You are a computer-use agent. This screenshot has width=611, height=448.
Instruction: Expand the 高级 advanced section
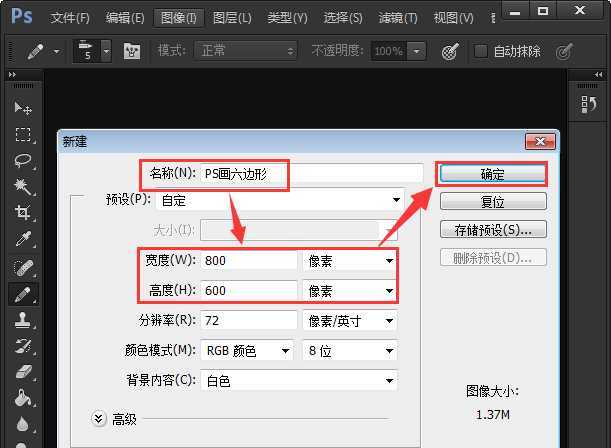(x=99, y=419)
